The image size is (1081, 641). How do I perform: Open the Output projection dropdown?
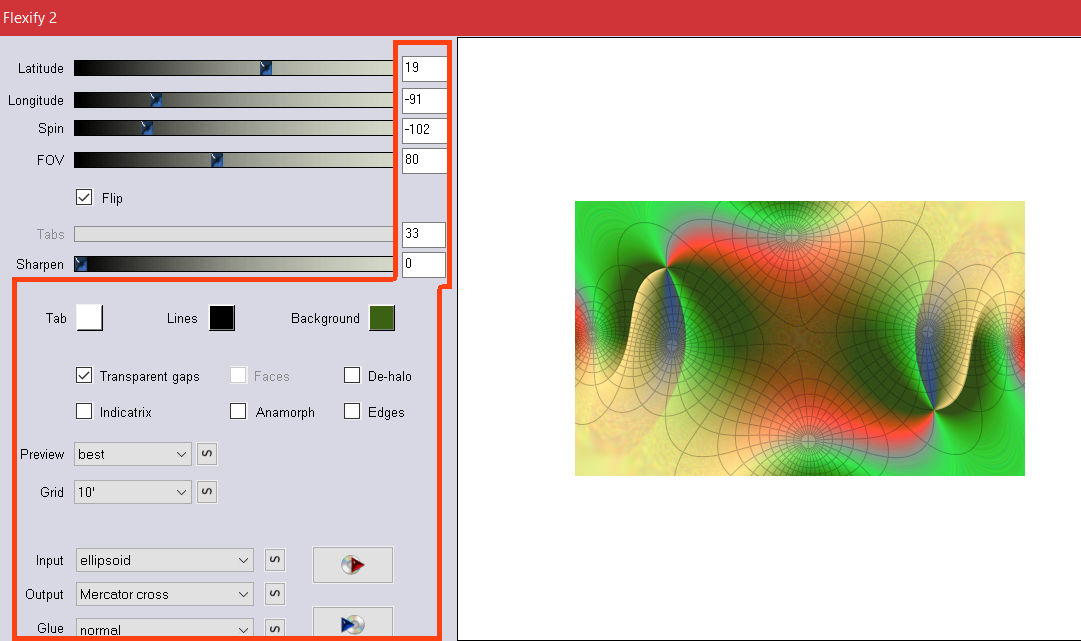point(165,594)
